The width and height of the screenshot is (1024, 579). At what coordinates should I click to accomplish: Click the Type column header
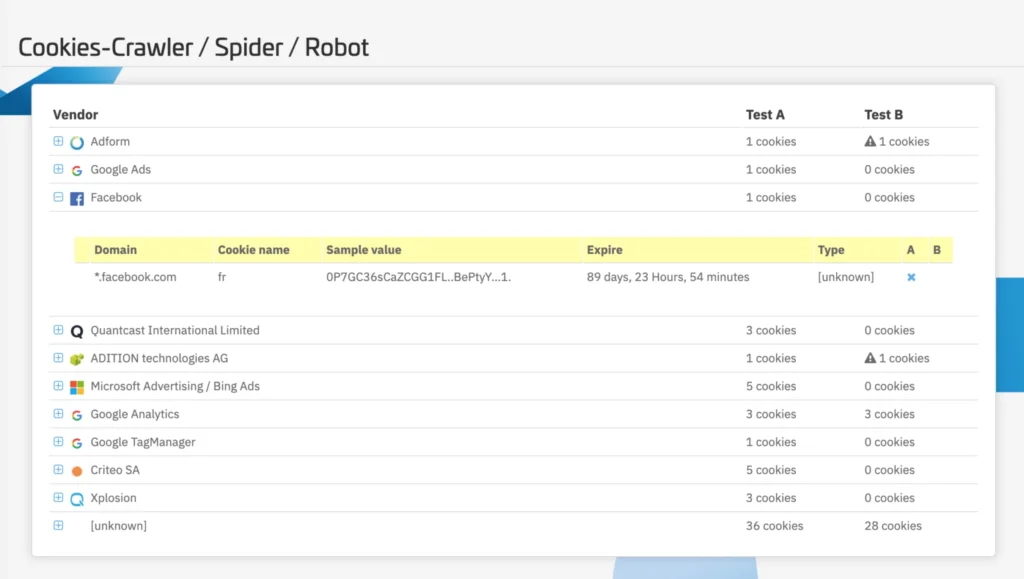(x=831, y=250)
